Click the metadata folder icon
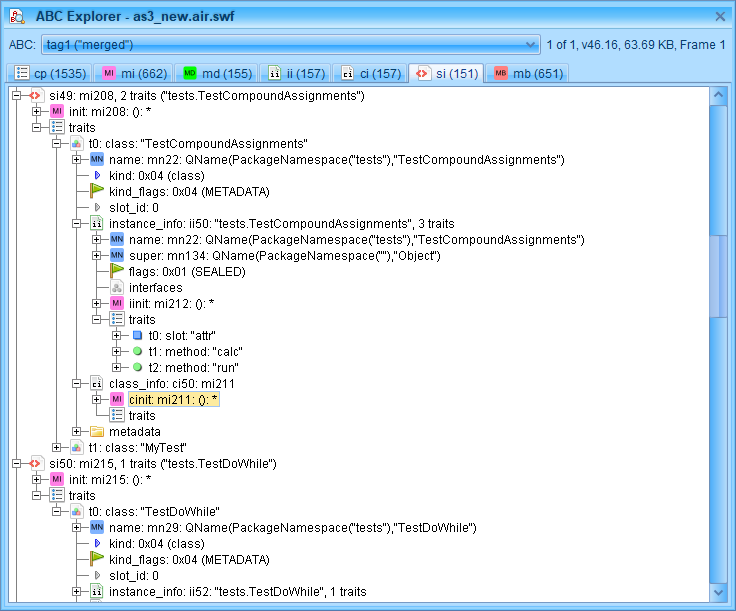The height and width of the screenshot is (611, 736). pyautogui.click(x=97, y=432)
